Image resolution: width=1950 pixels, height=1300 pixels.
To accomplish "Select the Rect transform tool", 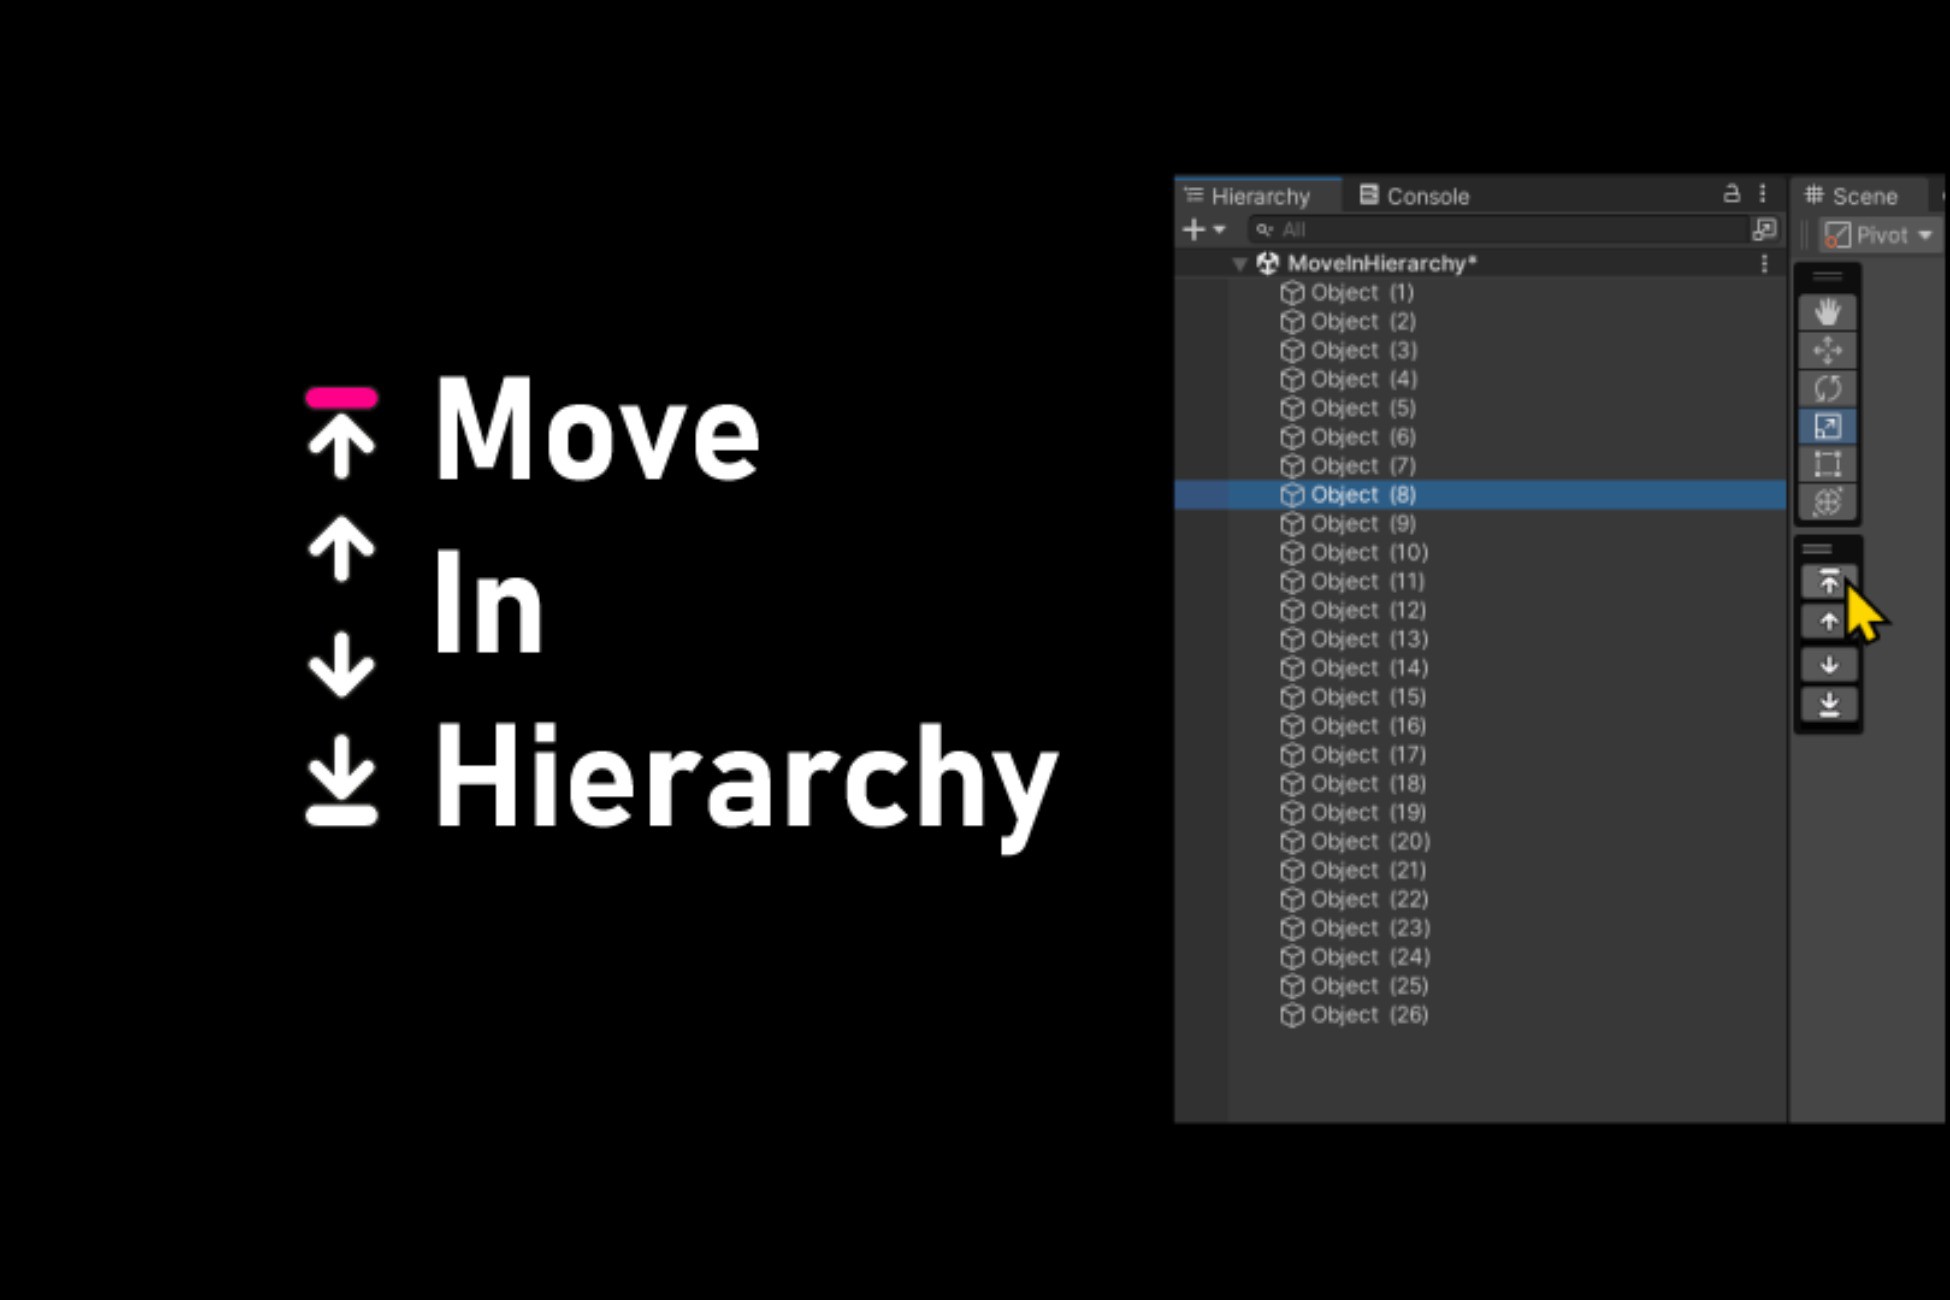I will [x=1827, y=465].
